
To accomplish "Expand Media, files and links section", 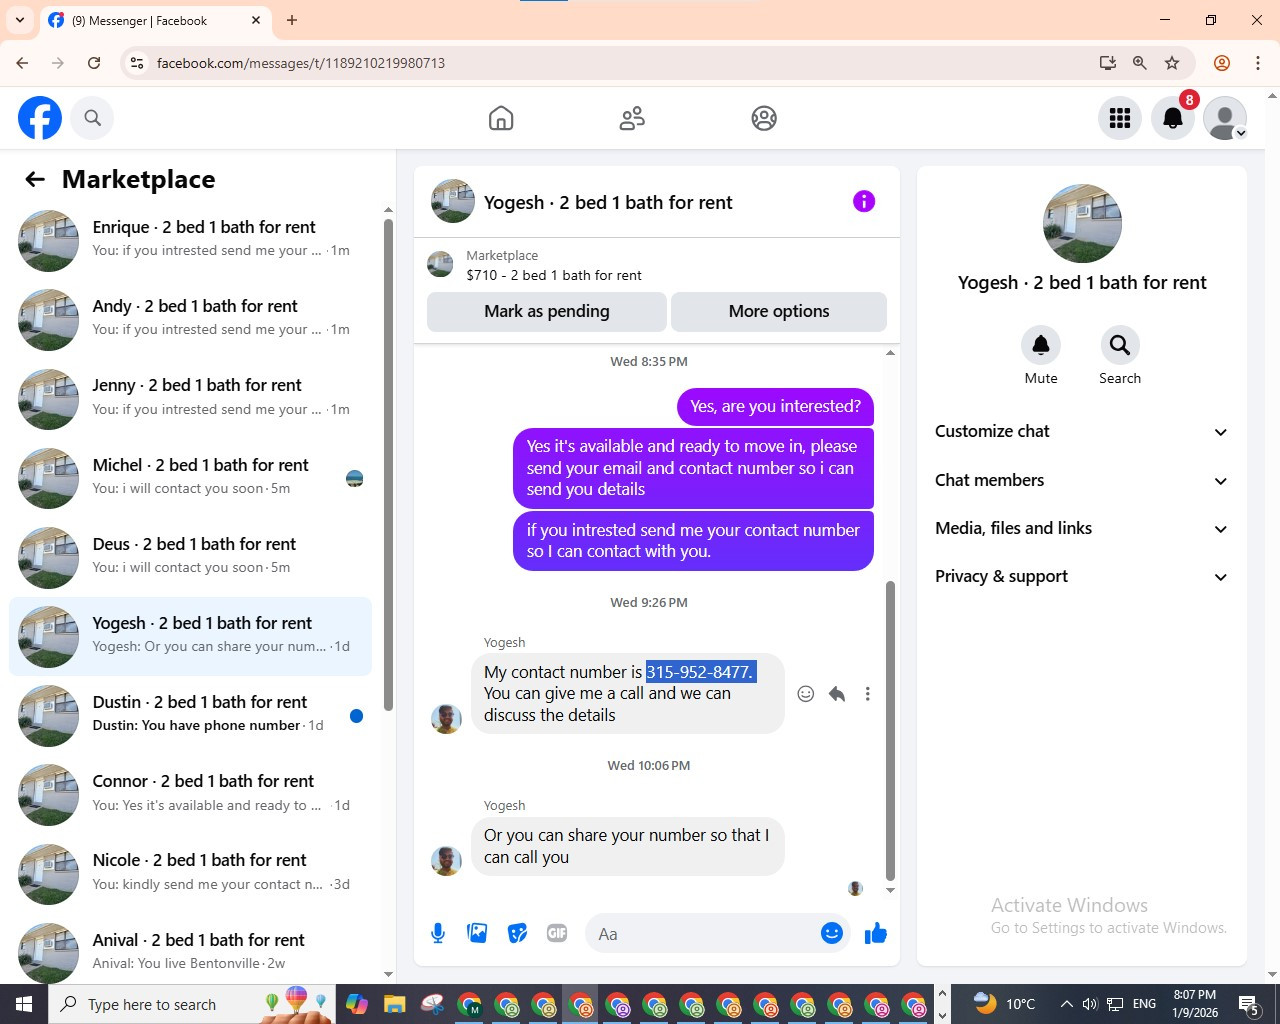I will click(1081, 528).
